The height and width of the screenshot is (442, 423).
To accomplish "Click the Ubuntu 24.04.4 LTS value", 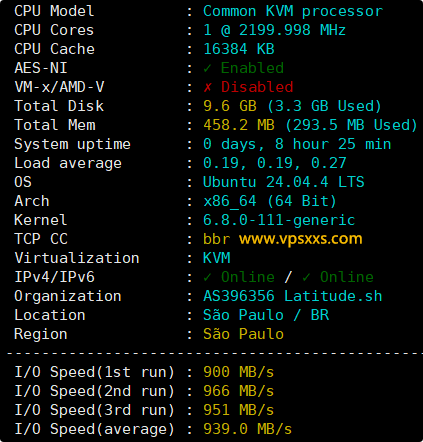I will (x=284, y=182).
